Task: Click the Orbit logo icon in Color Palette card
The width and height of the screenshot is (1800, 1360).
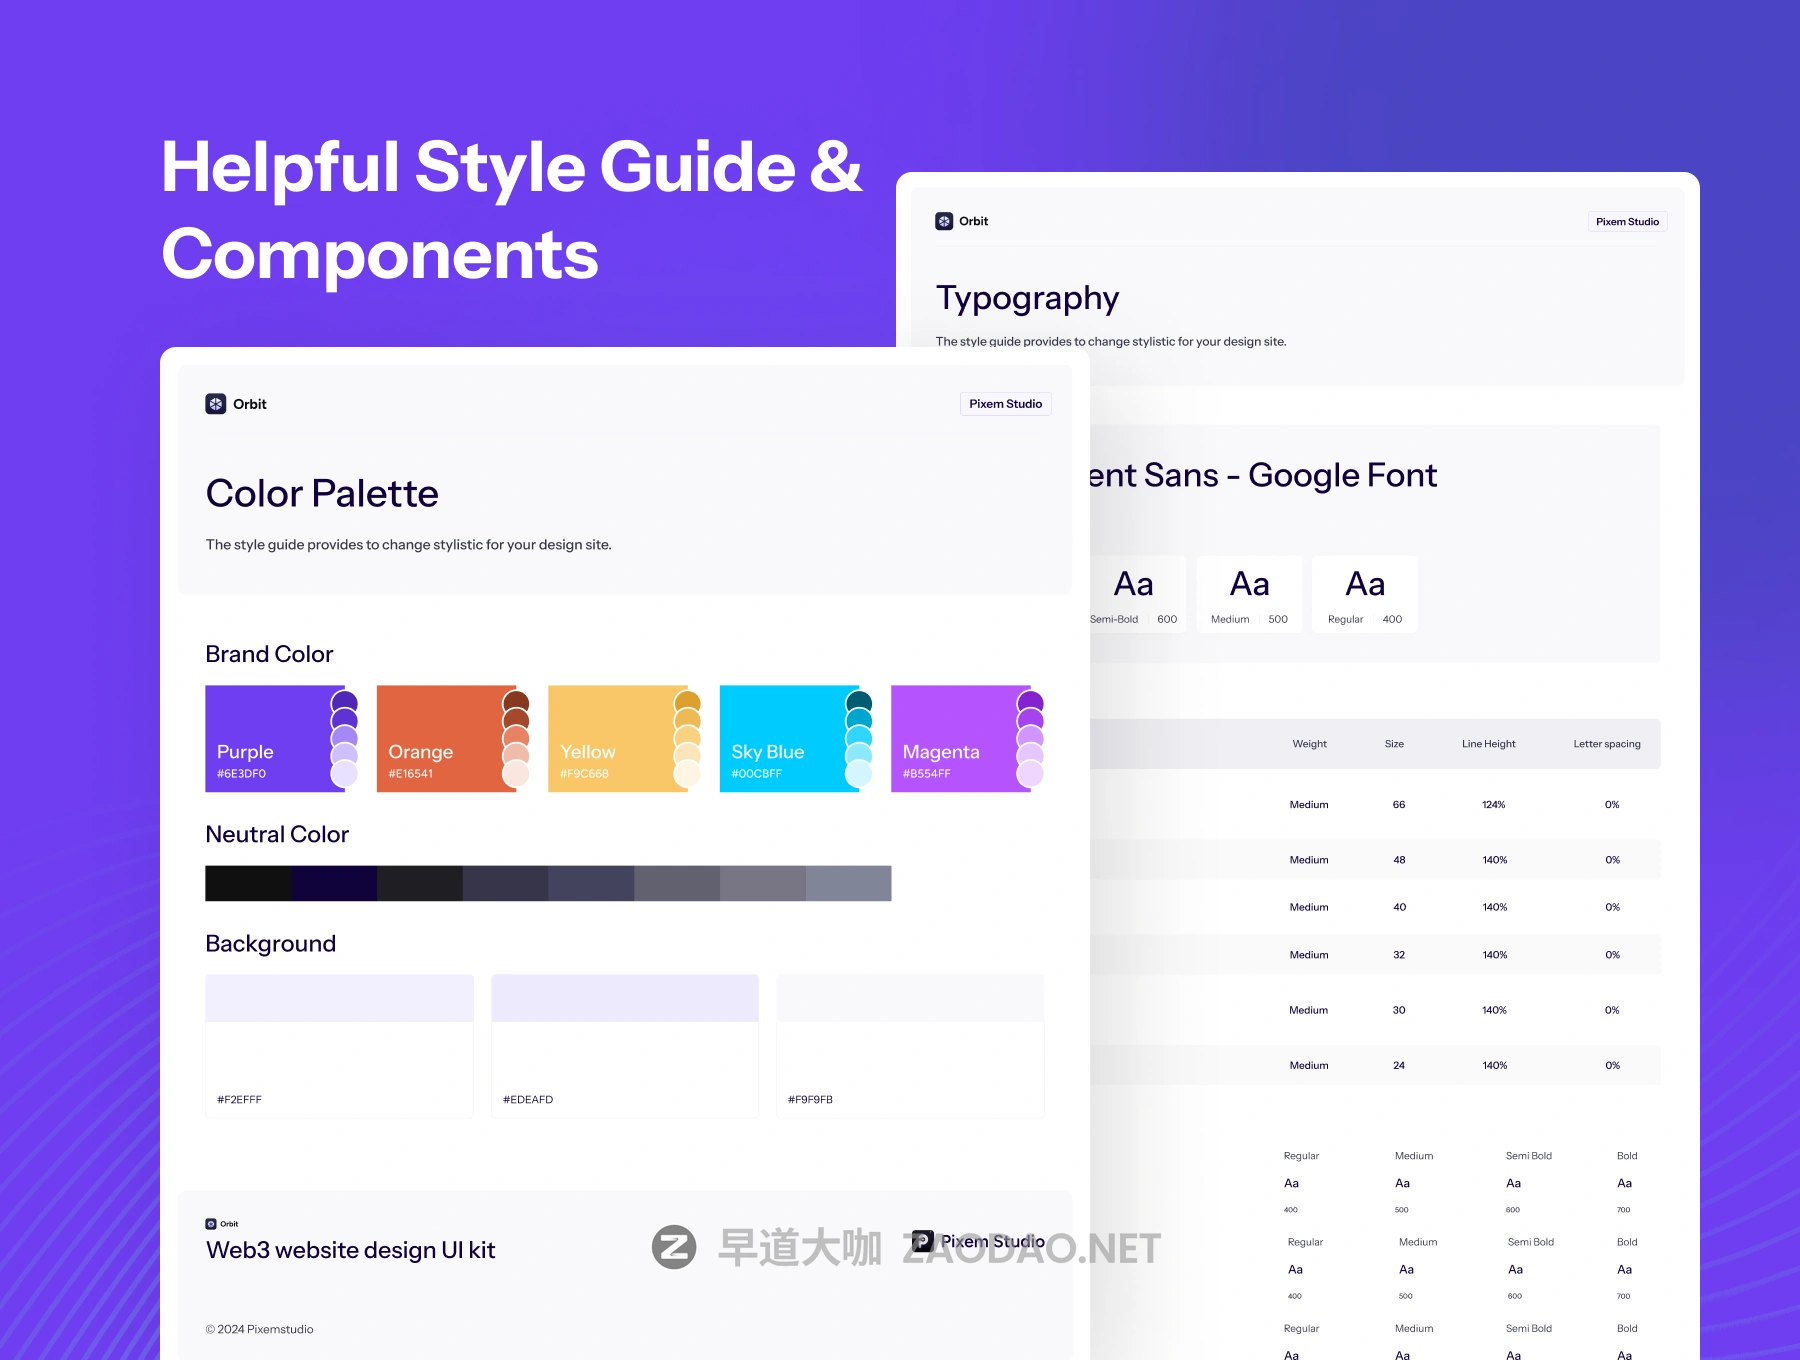Action: (215, 404)
